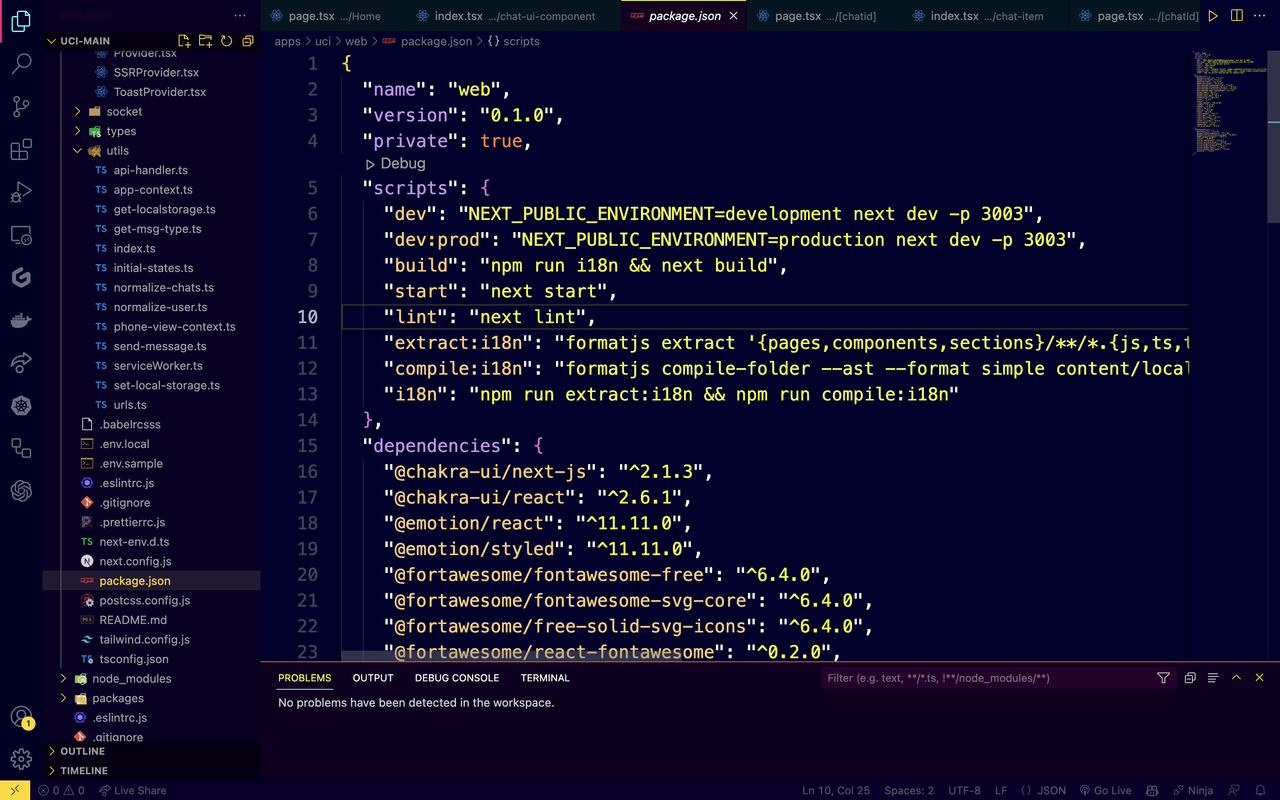This screenshot has height=800, width=1280.
Task: Open the notifications bell in status bar
Action: [x=1262, y=790]
